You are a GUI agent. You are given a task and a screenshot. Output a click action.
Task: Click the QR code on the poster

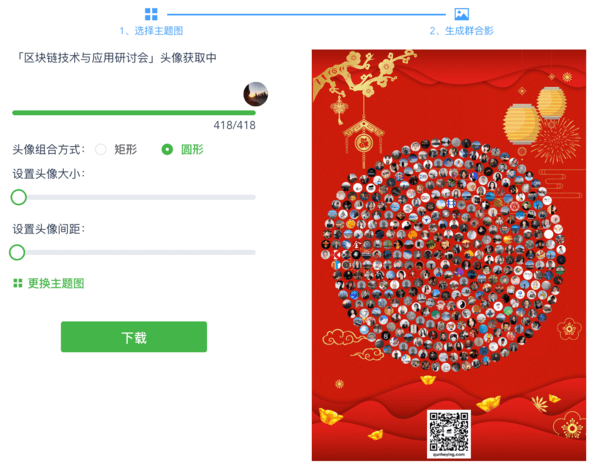[449, 434]
